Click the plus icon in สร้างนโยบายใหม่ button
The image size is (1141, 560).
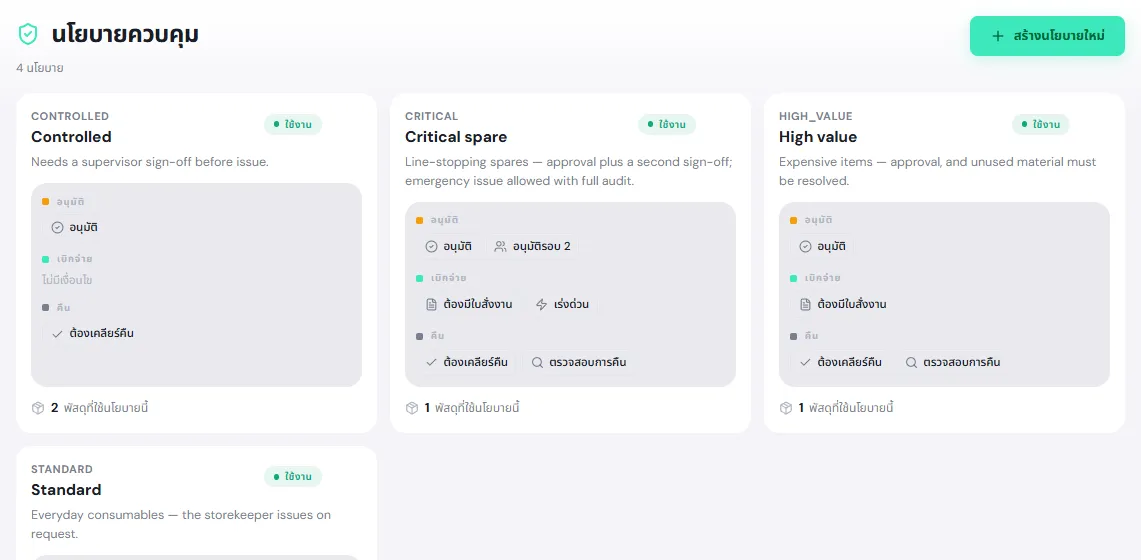tap(998, 36)
